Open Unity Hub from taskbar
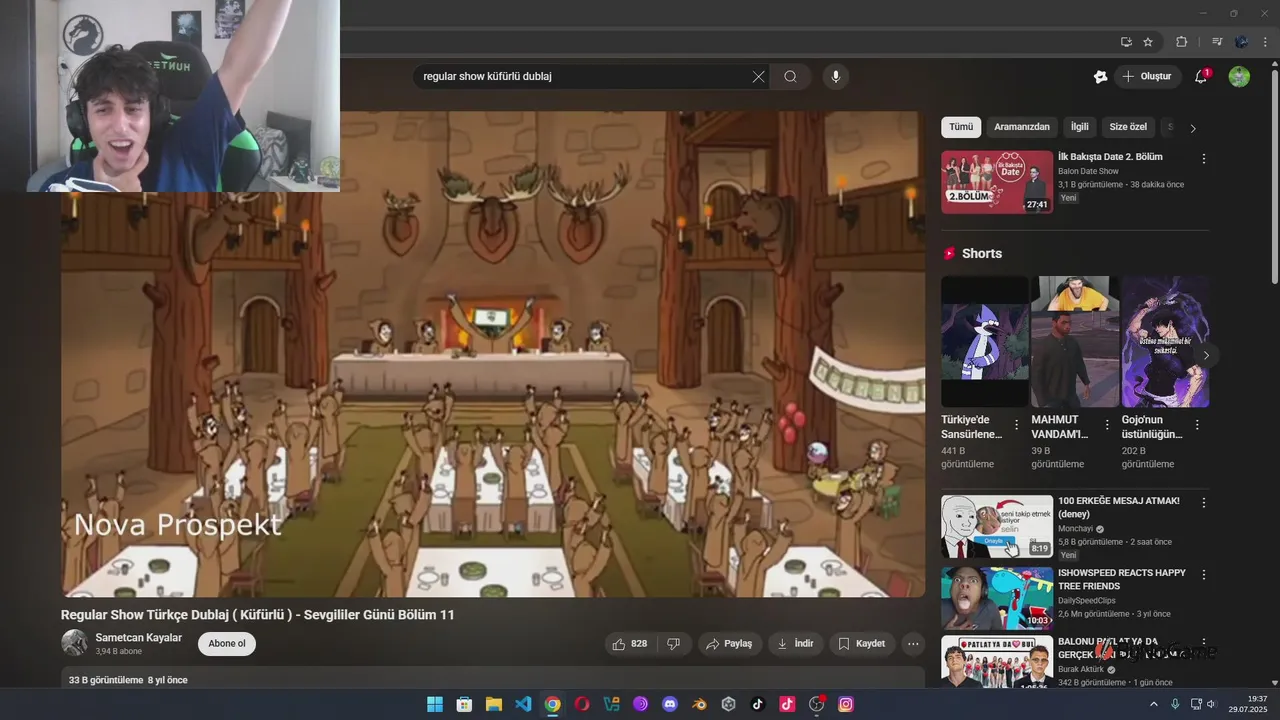The height and width of the screenshot is (720, 1280). 728,704
